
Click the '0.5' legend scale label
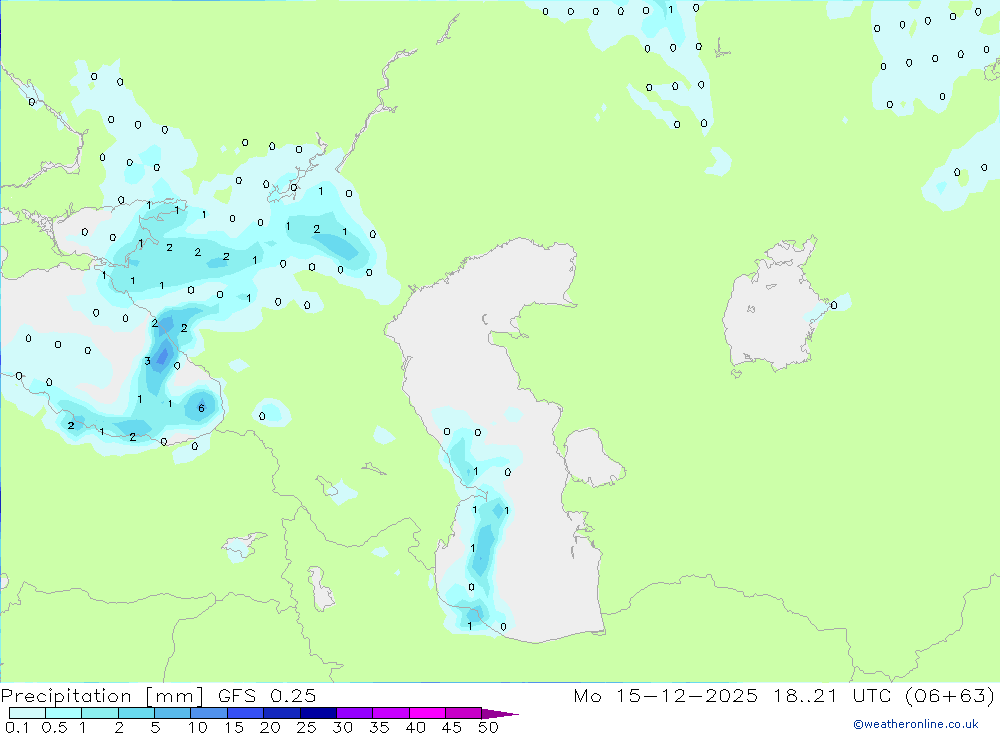54,727
